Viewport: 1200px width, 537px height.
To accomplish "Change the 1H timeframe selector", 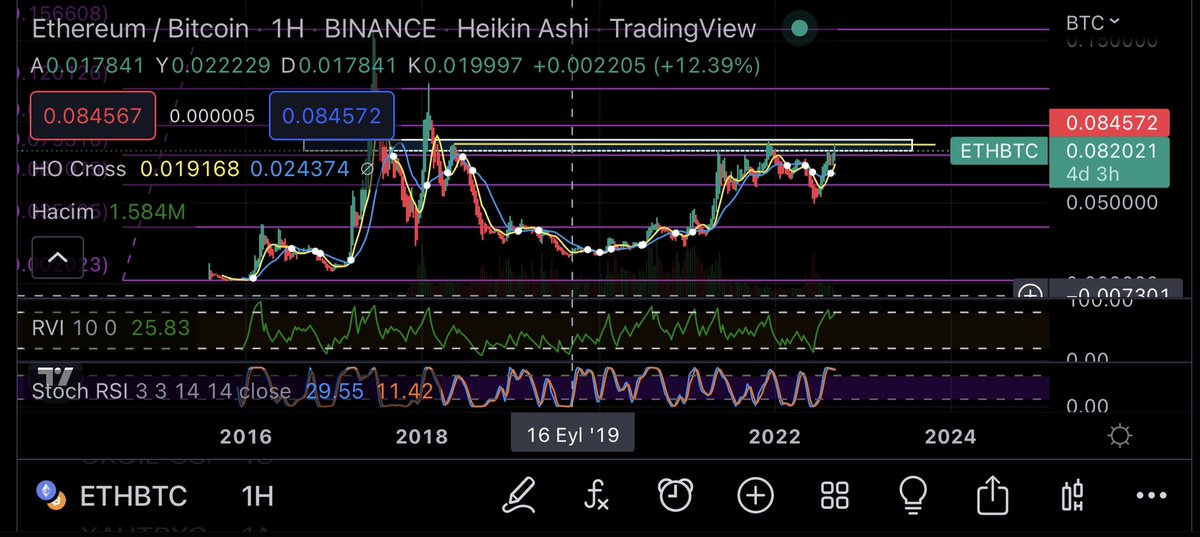I will point(257,495).
